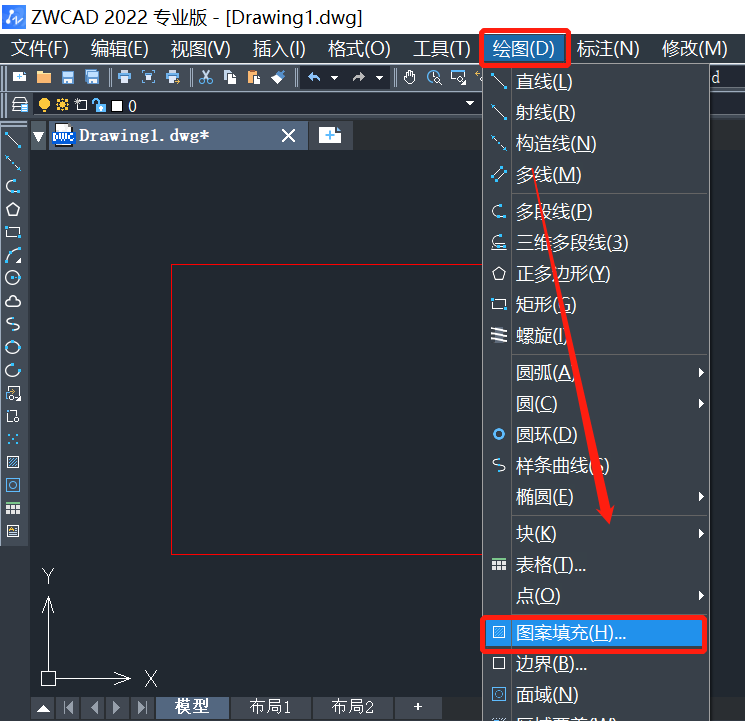745x721 pixels.
Task: Open the Redo history dropdown arrow
Action: [x=379, y=77]
